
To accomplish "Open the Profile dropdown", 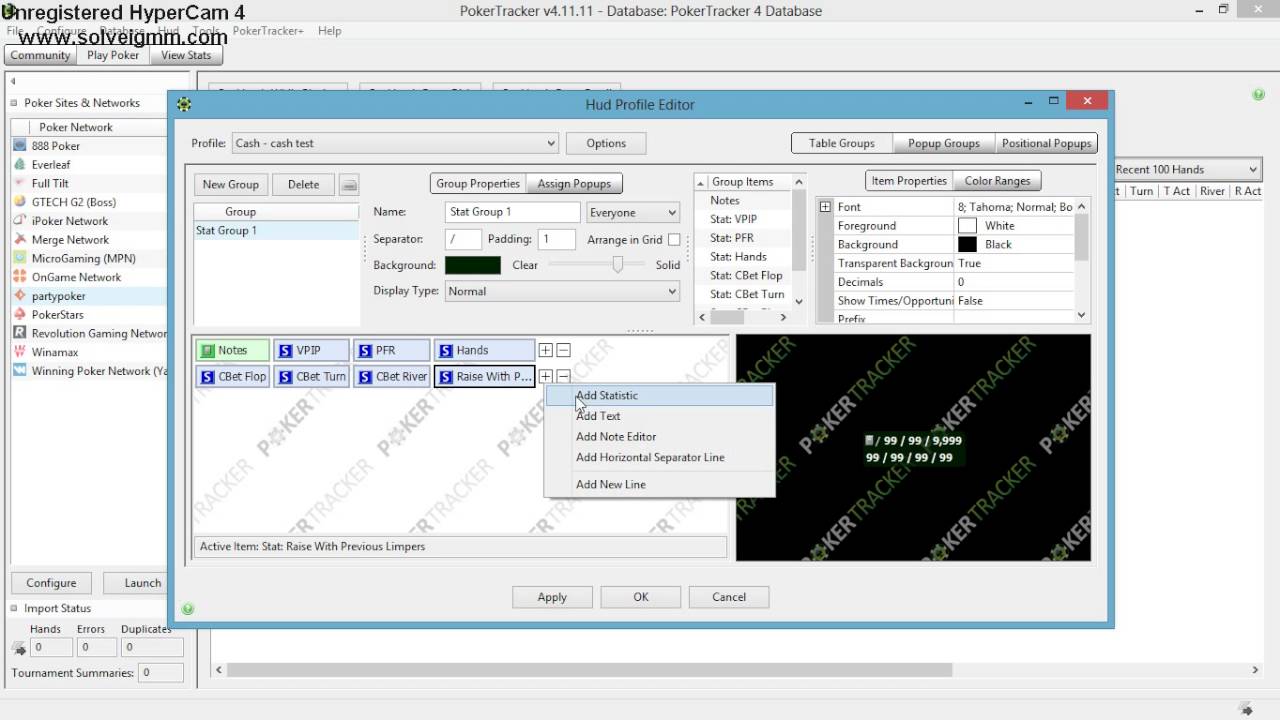I will [x=395, y=143].
